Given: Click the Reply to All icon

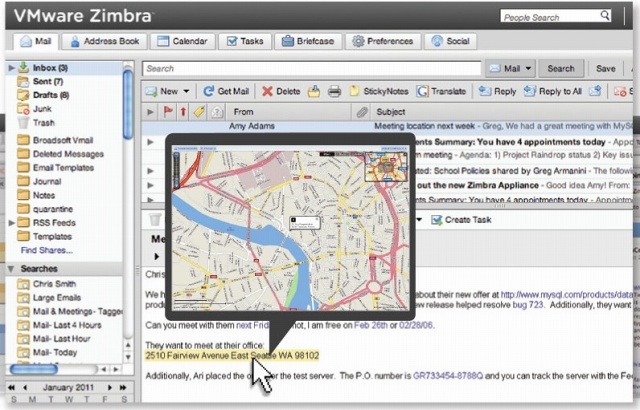Looking at the screenshot, I should (533, 91).
